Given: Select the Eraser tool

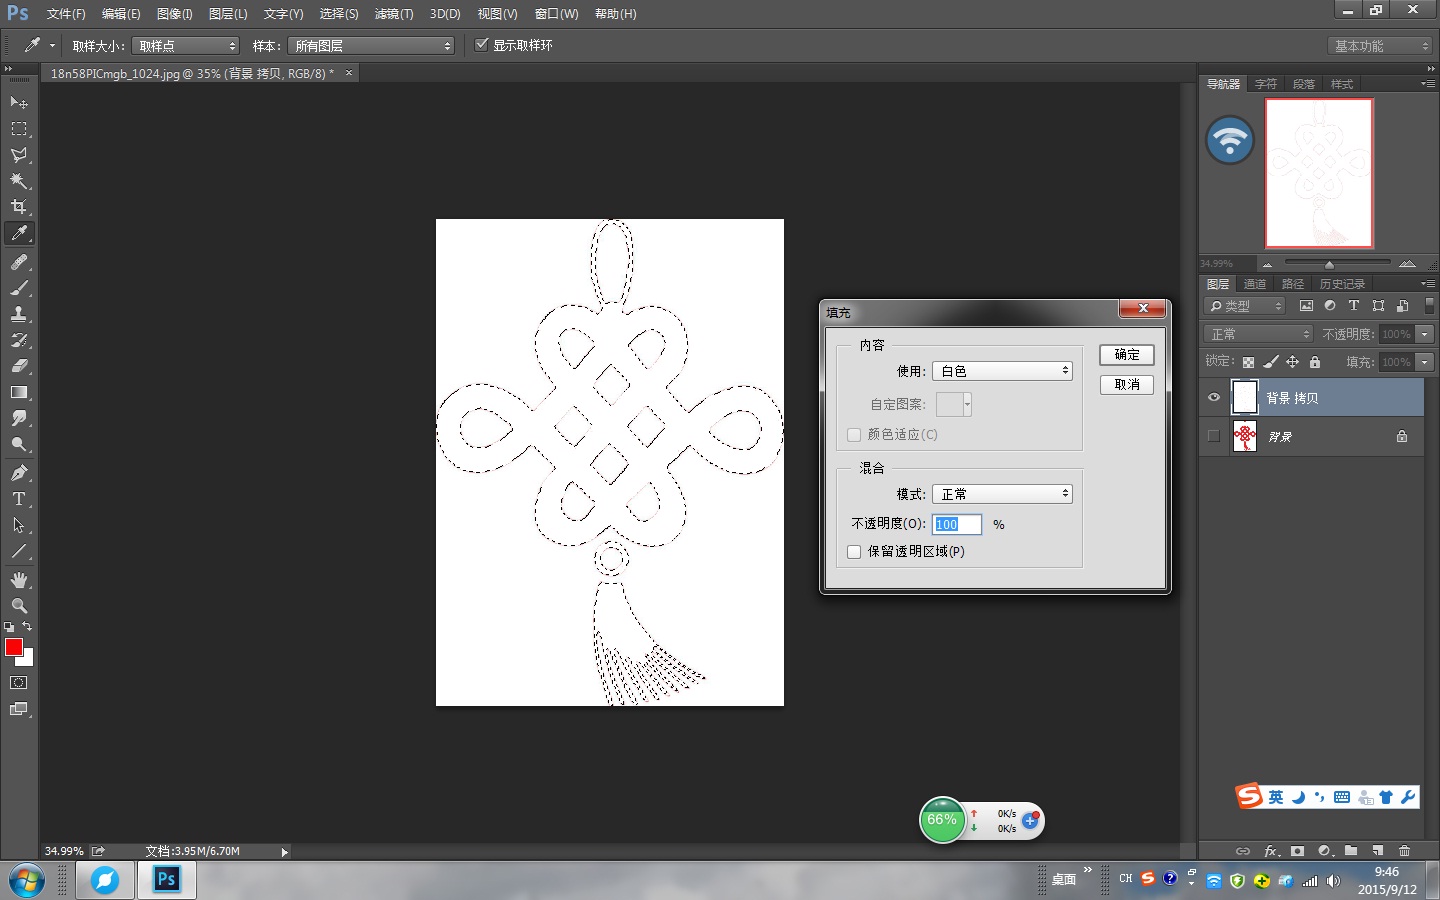Looking at the screenshot, I should point(19,366).
